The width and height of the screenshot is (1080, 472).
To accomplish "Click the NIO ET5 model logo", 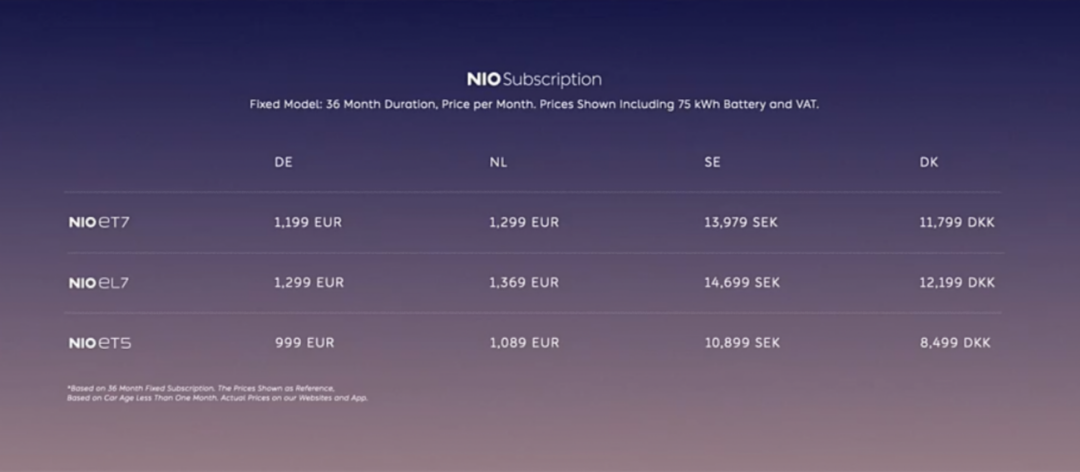I will 100,343.
